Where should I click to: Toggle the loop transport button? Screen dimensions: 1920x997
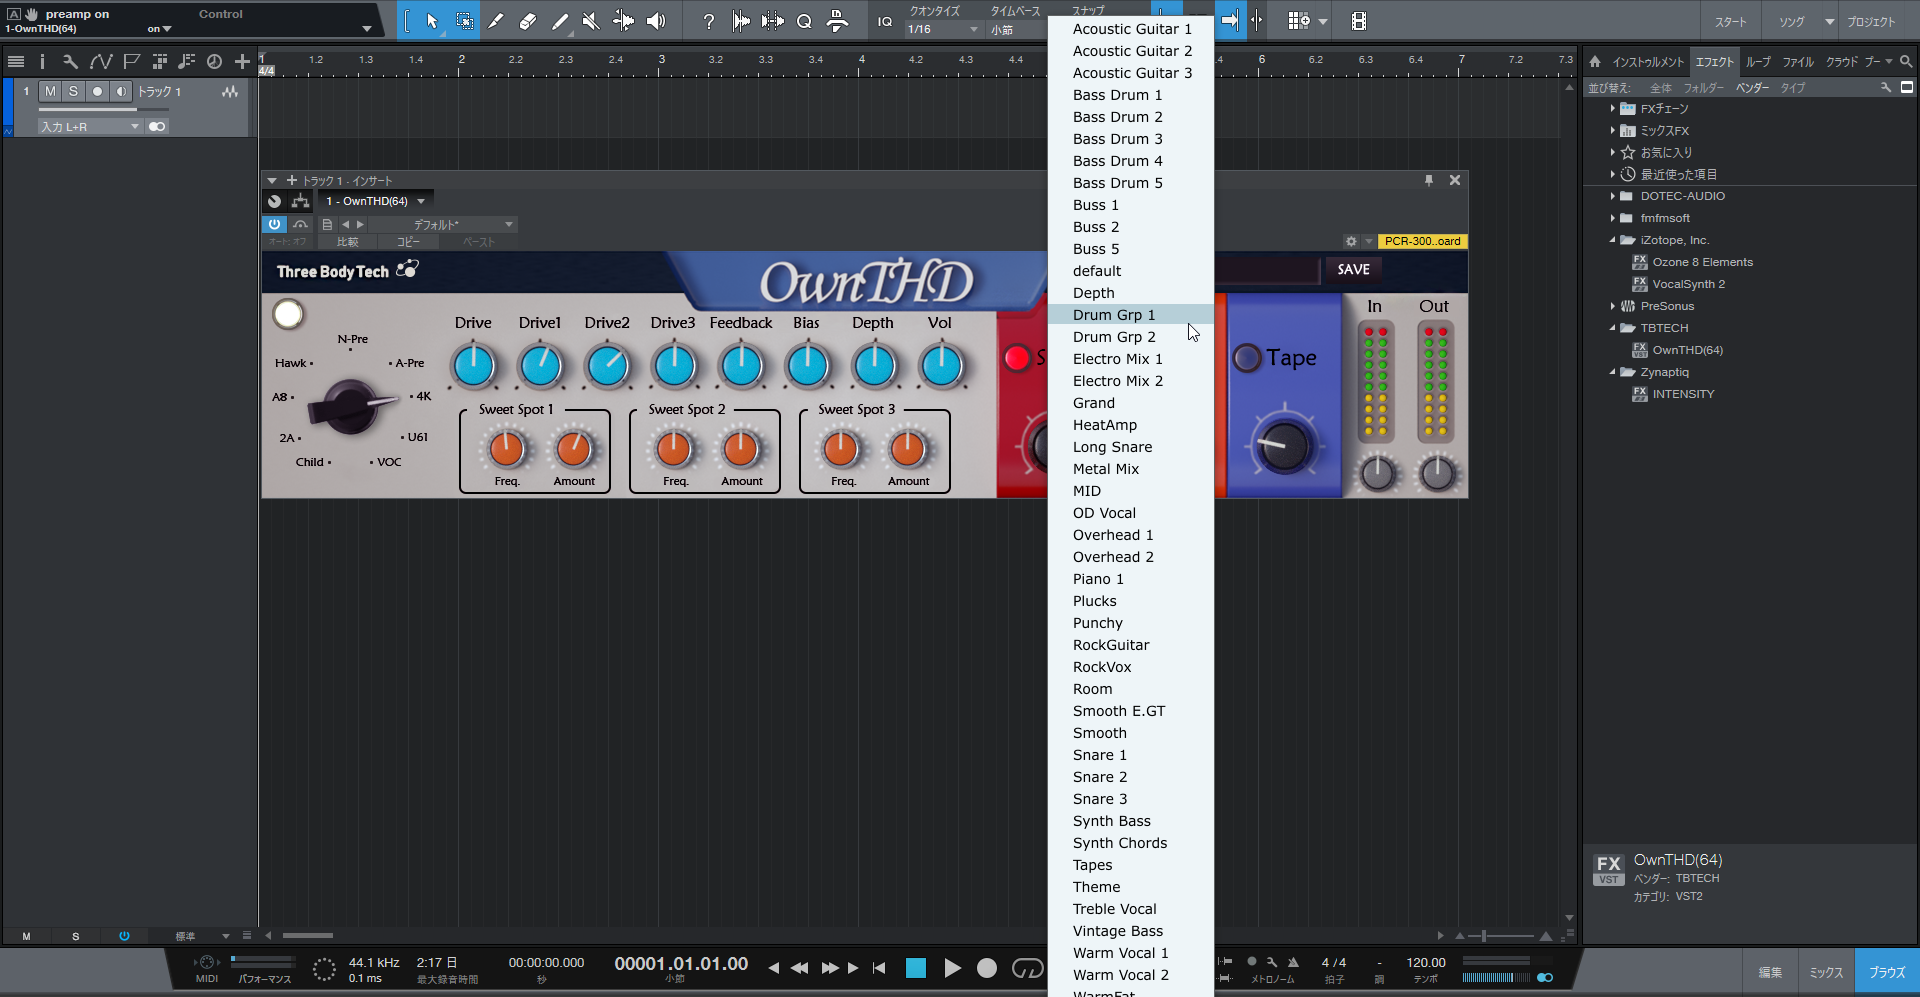point(1027,968)
